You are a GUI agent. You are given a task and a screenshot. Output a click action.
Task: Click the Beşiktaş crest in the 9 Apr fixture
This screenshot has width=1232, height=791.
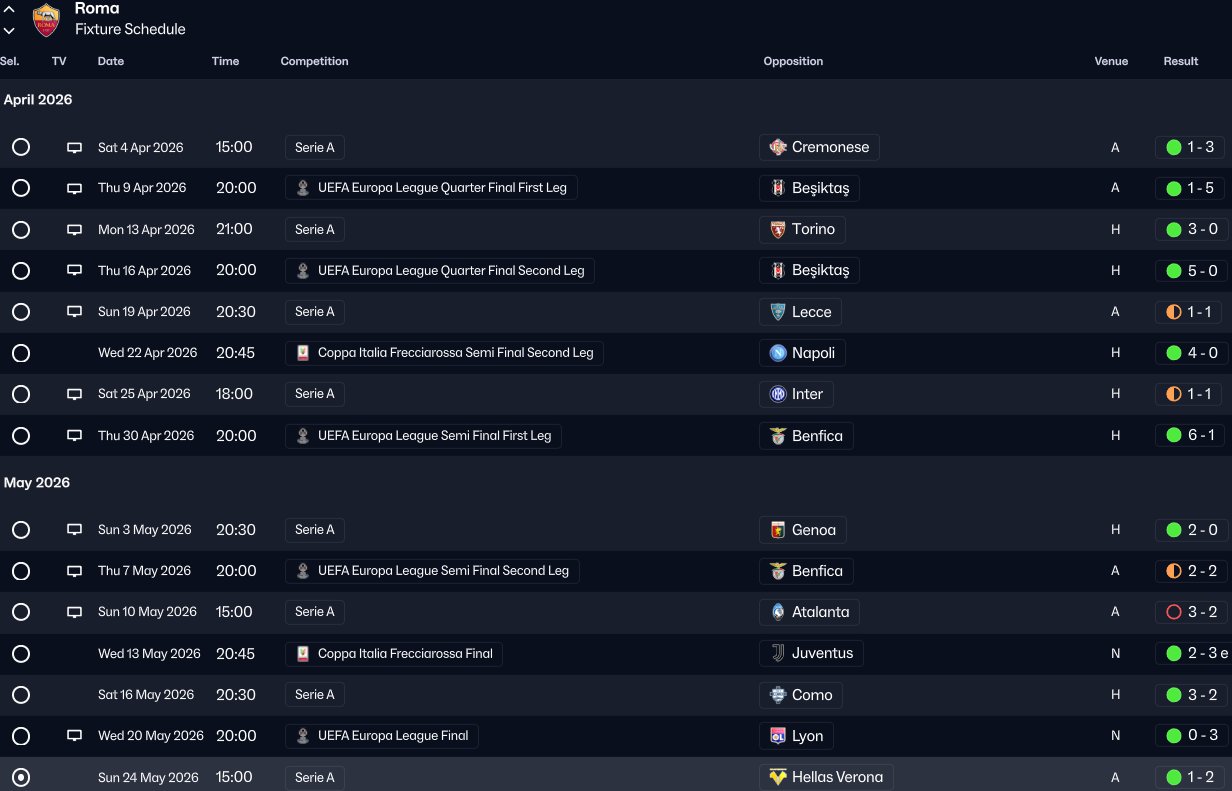pyautogui.click(x=778, y=188)
